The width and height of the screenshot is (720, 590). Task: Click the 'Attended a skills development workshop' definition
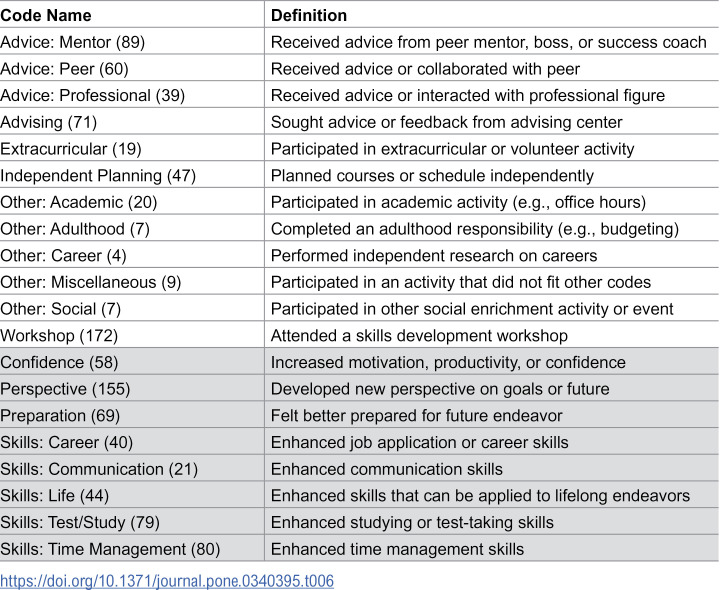419,335
